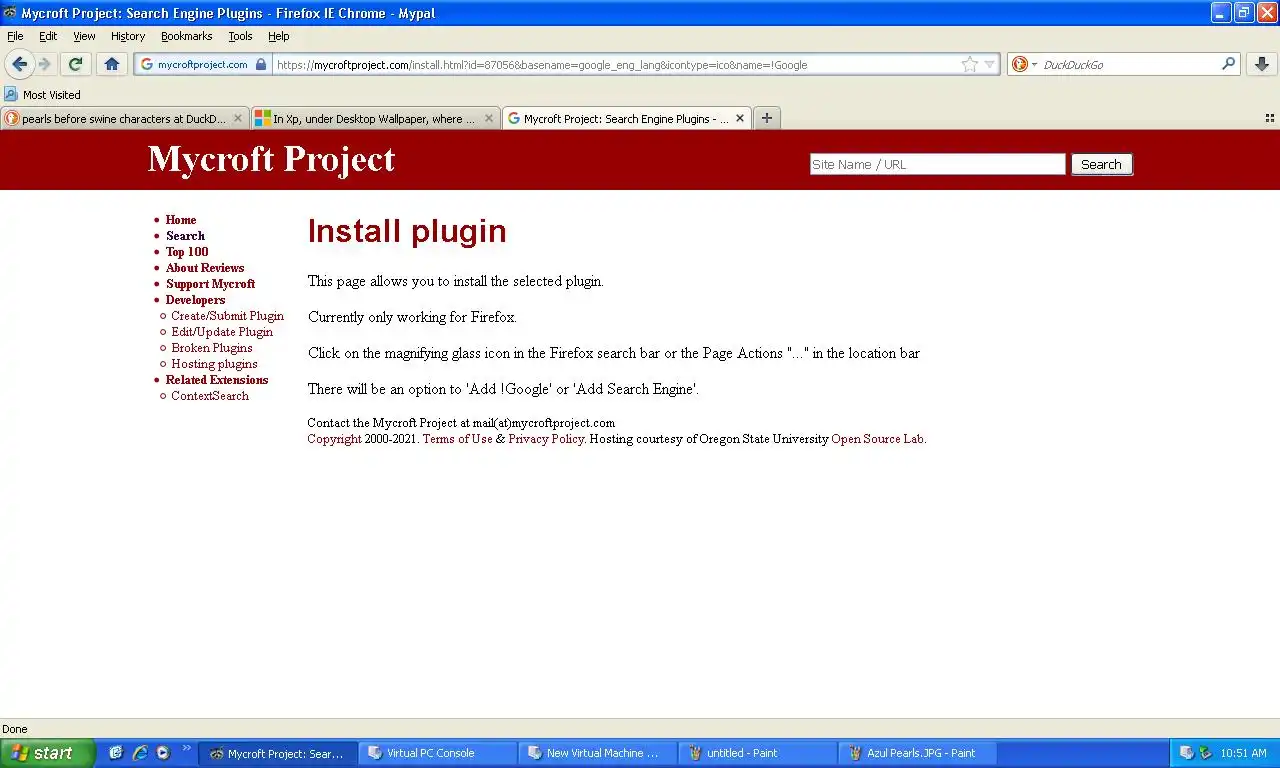
Task: Switch to Azul Pearls.JPG - Paint window
Action: coord(917,753)
